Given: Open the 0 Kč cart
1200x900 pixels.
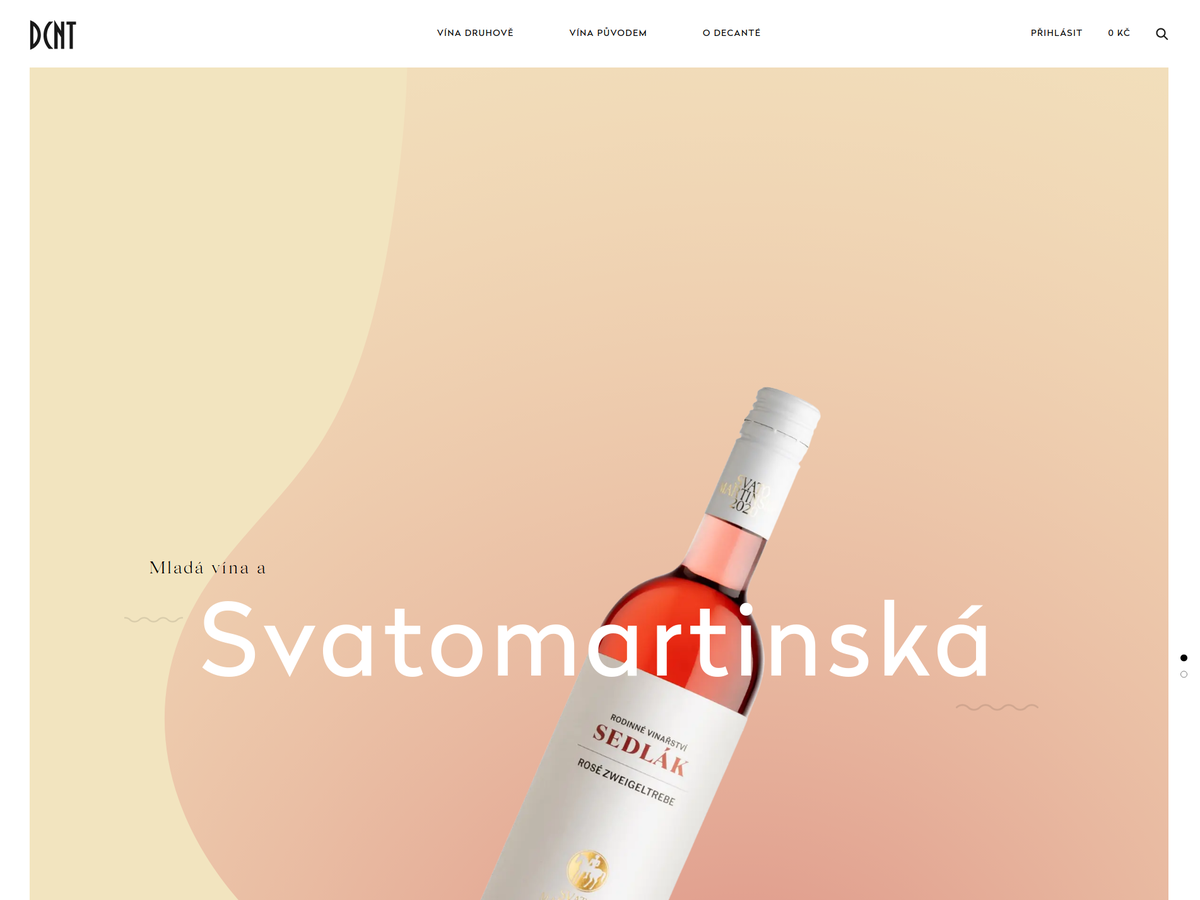Looking at the screenshot, I should pos(1119,33).
